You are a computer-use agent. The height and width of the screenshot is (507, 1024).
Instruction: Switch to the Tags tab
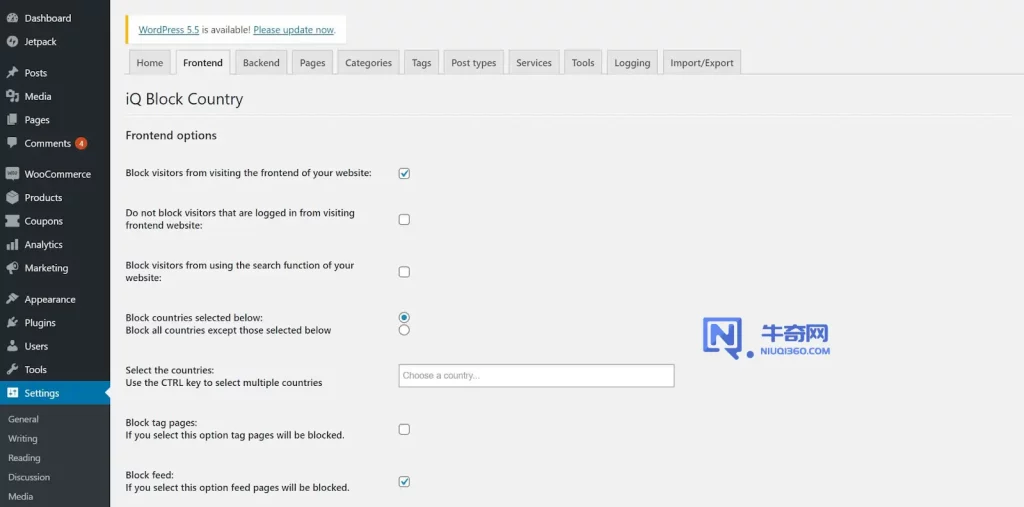pyautogui.click(x=421, y=63)
